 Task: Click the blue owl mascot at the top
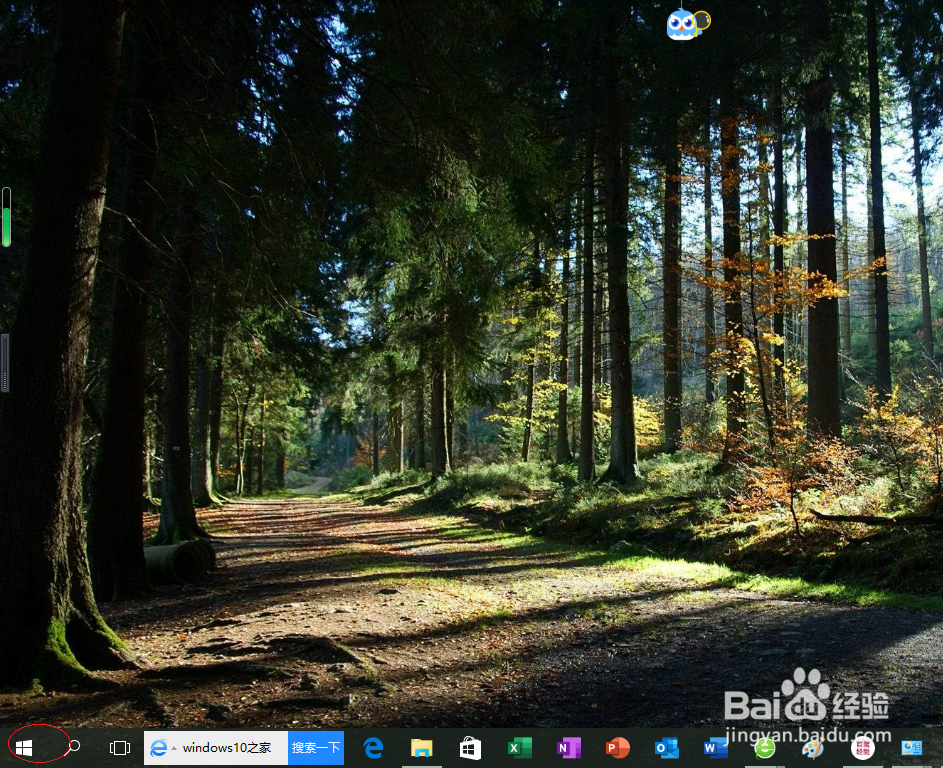pyautogui.click(x=679, y=23)
